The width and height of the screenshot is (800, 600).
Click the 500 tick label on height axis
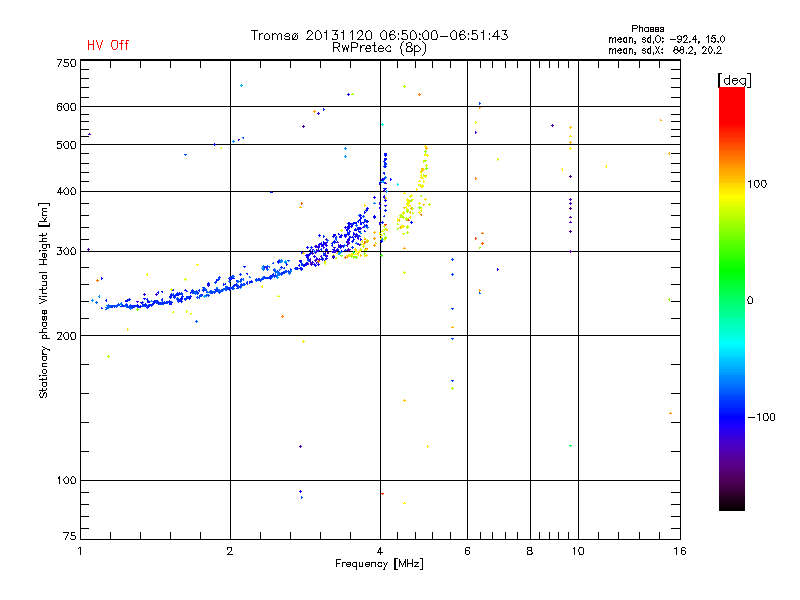coord(66,145)
